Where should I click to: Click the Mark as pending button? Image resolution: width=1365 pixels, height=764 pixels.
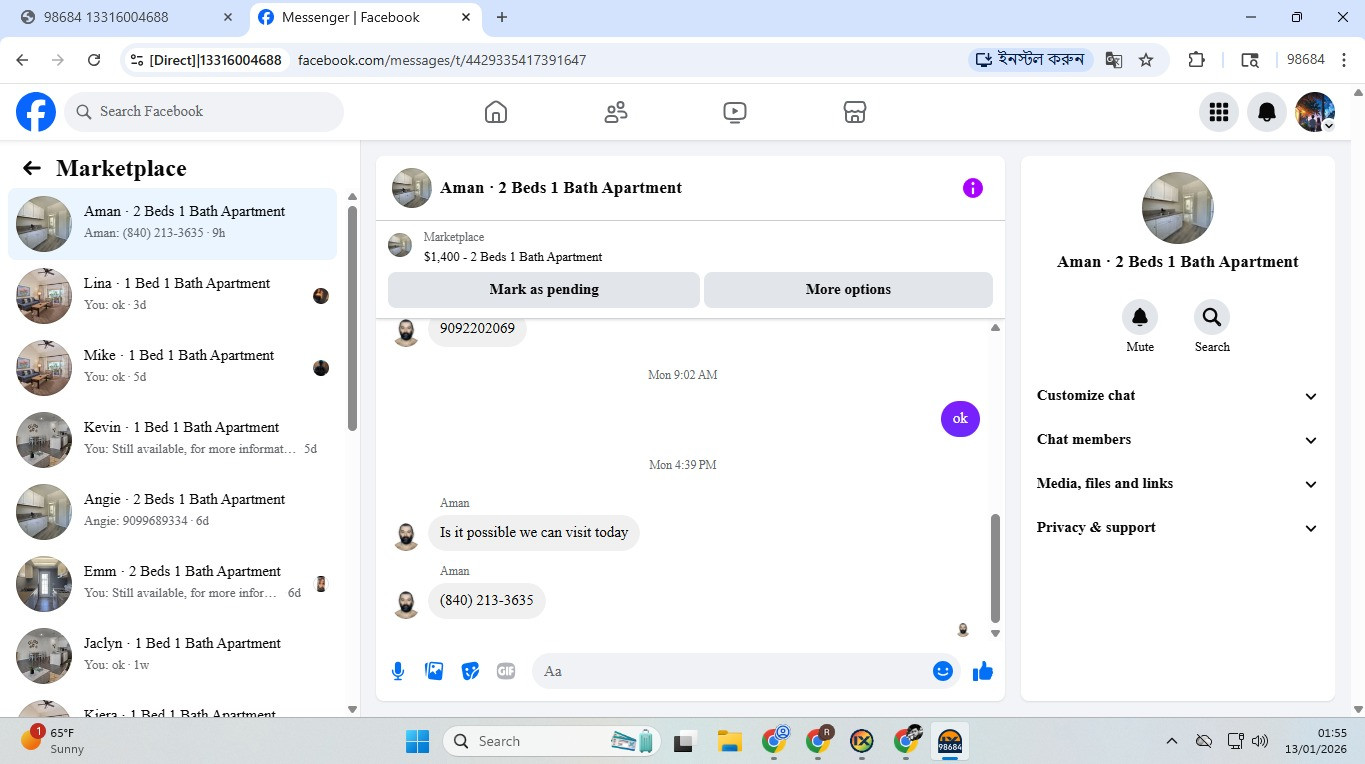click(x=544, y=289)
